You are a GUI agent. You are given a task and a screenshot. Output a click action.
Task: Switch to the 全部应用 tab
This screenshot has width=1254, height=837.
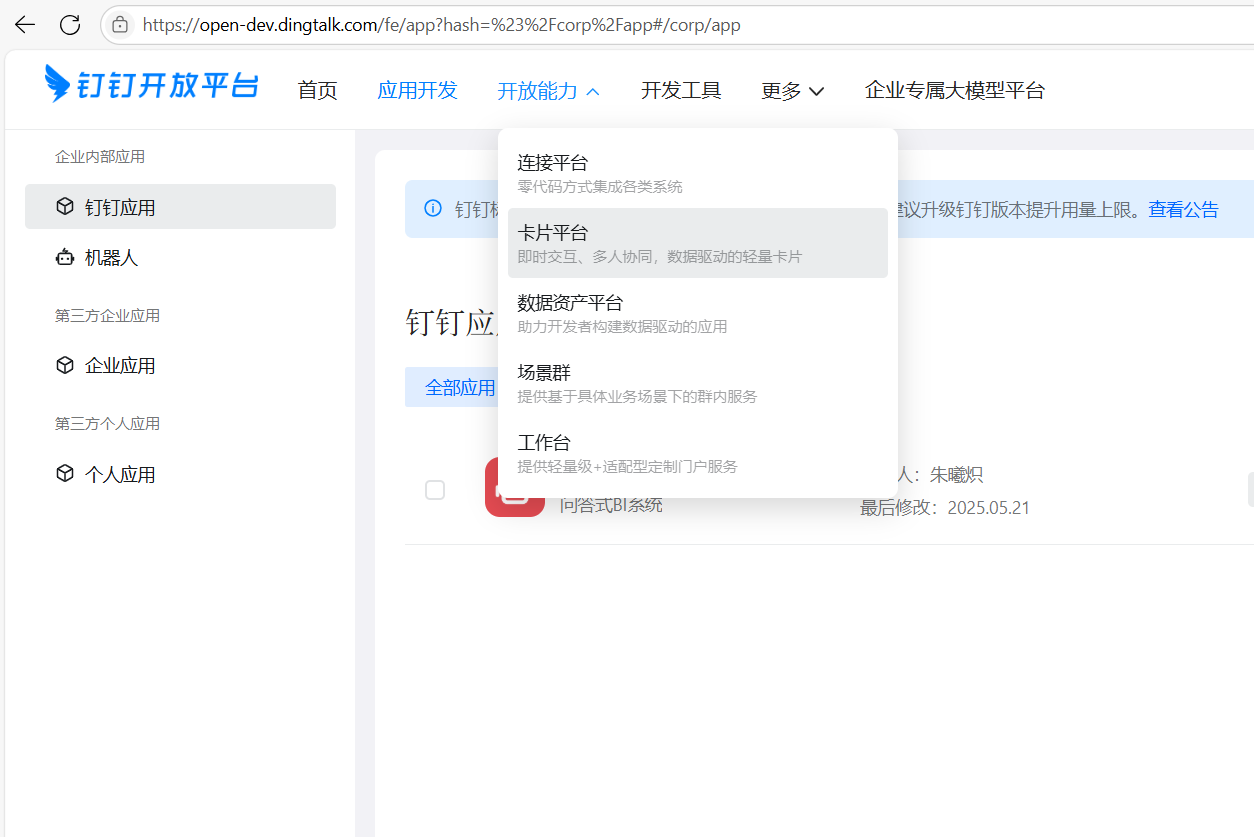tap(458, 388)
